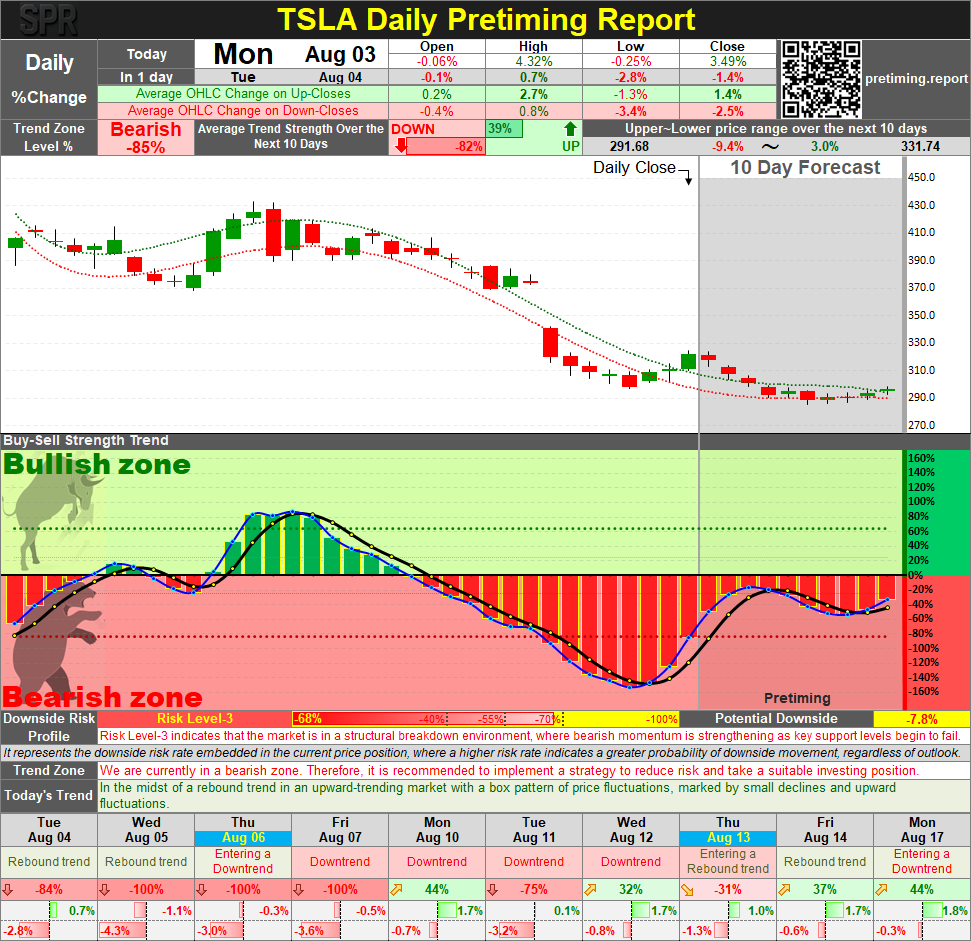Click the -4.3% low value for Aug 05
The height and width of the screenshot is (941, 971).
tap(115, 930)
